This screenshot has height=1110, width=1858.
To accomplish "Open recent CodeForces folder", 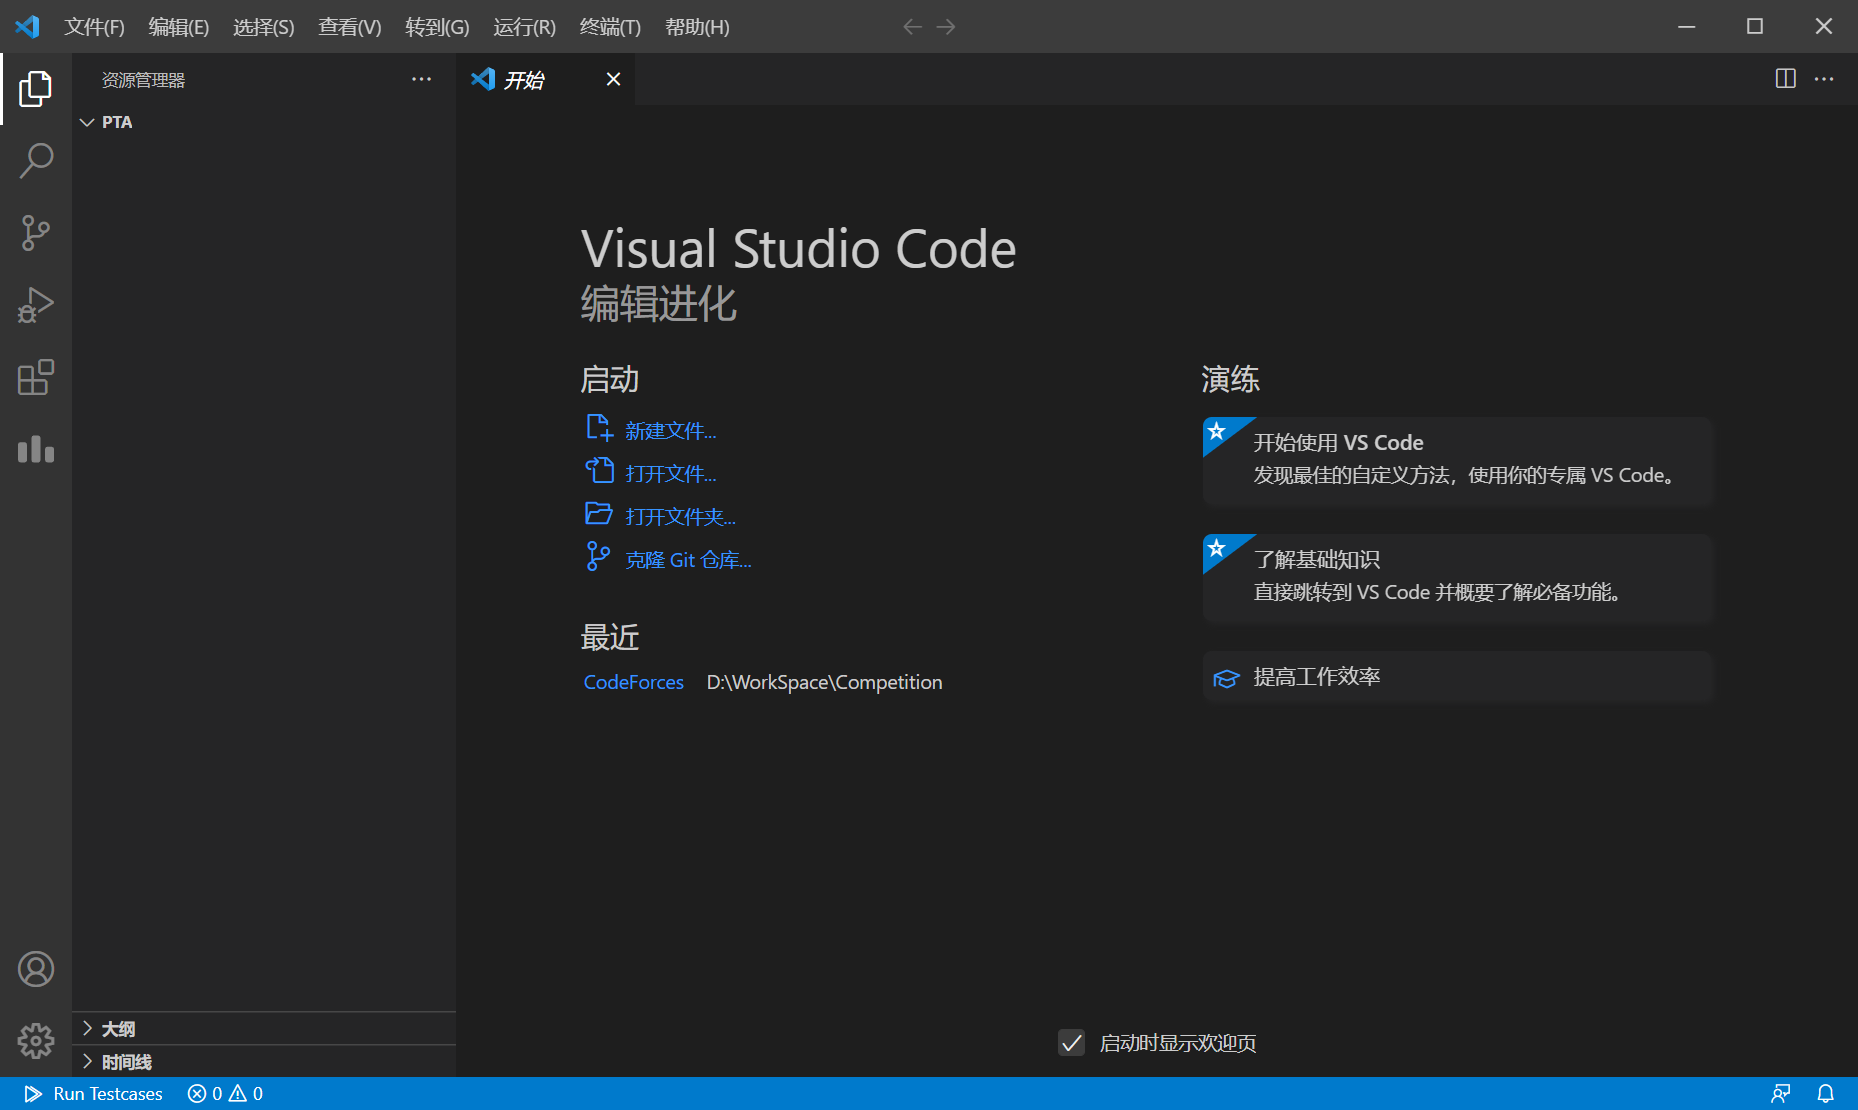I will point(634,682).
